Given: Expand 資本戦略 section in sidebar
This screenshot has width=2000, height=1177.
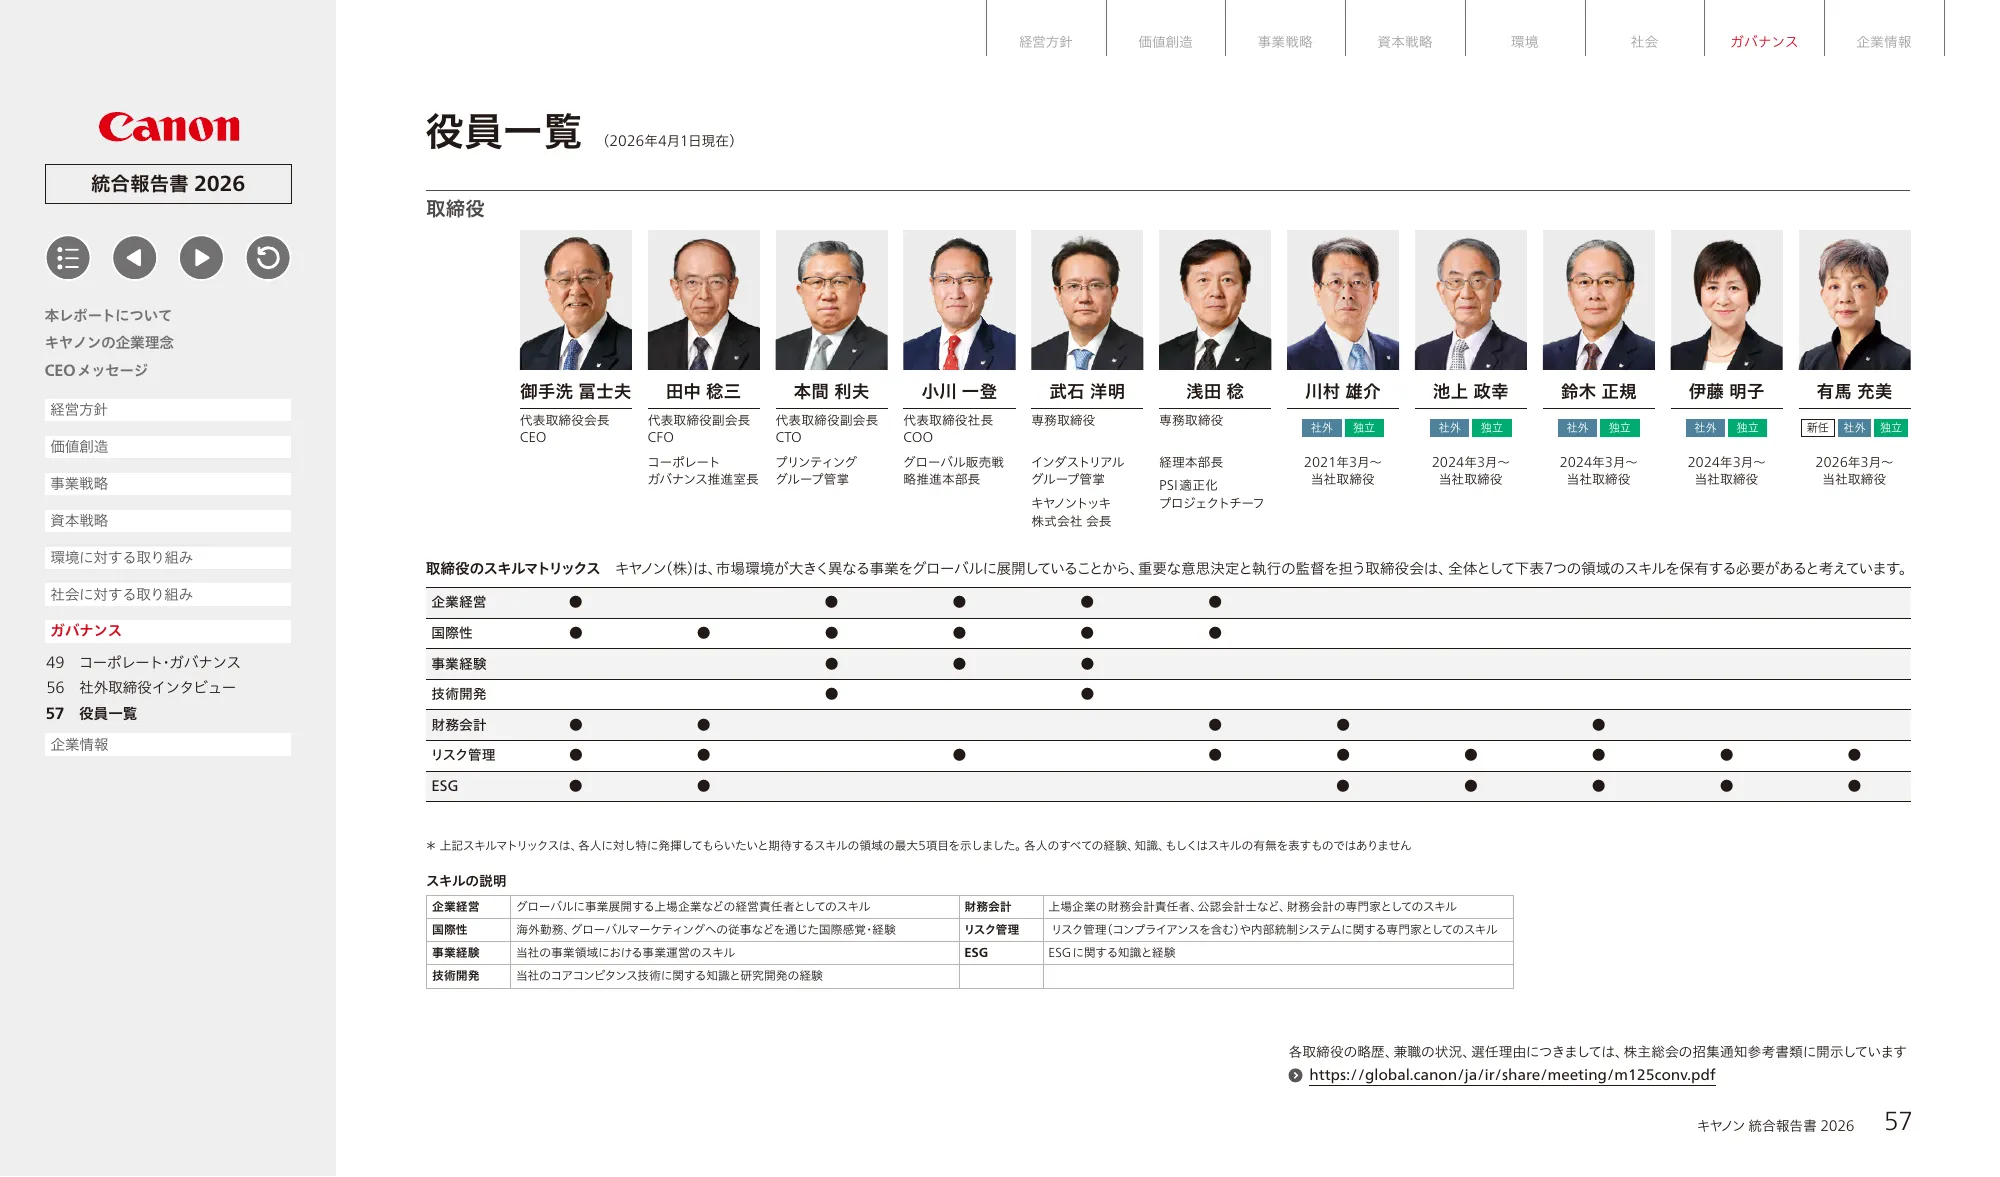Looking at the screenshot, I should (x=168, y=521).
